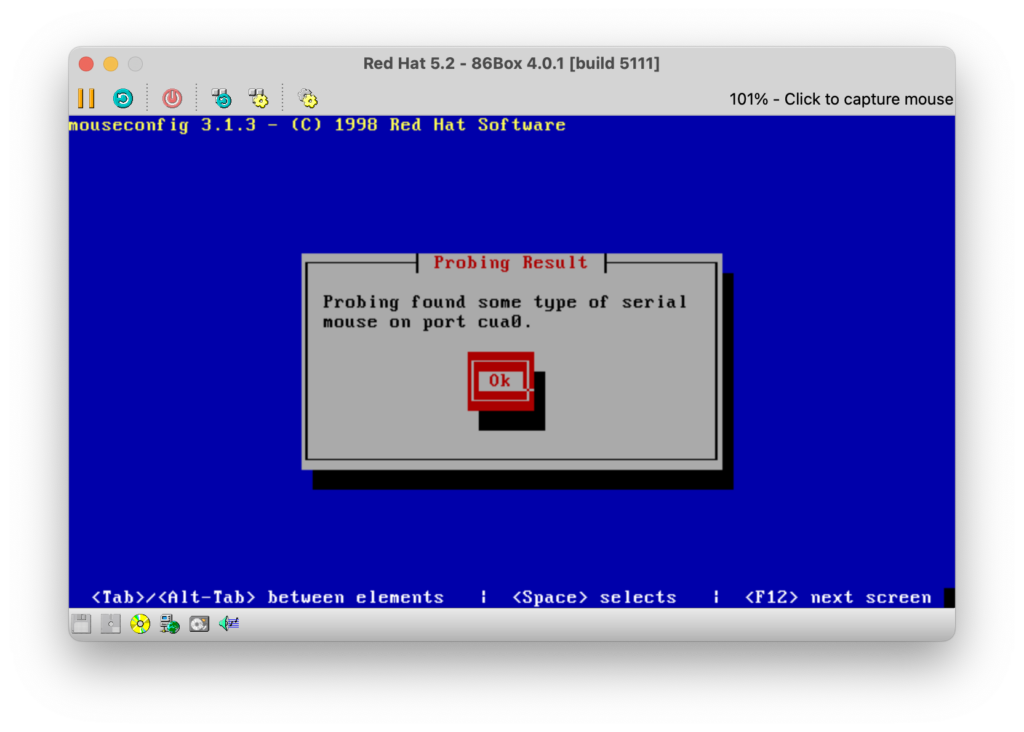1024x732 pixels.
Task: Click the mouseconfig 3.1.3 header text
Action: click(317, 125)
